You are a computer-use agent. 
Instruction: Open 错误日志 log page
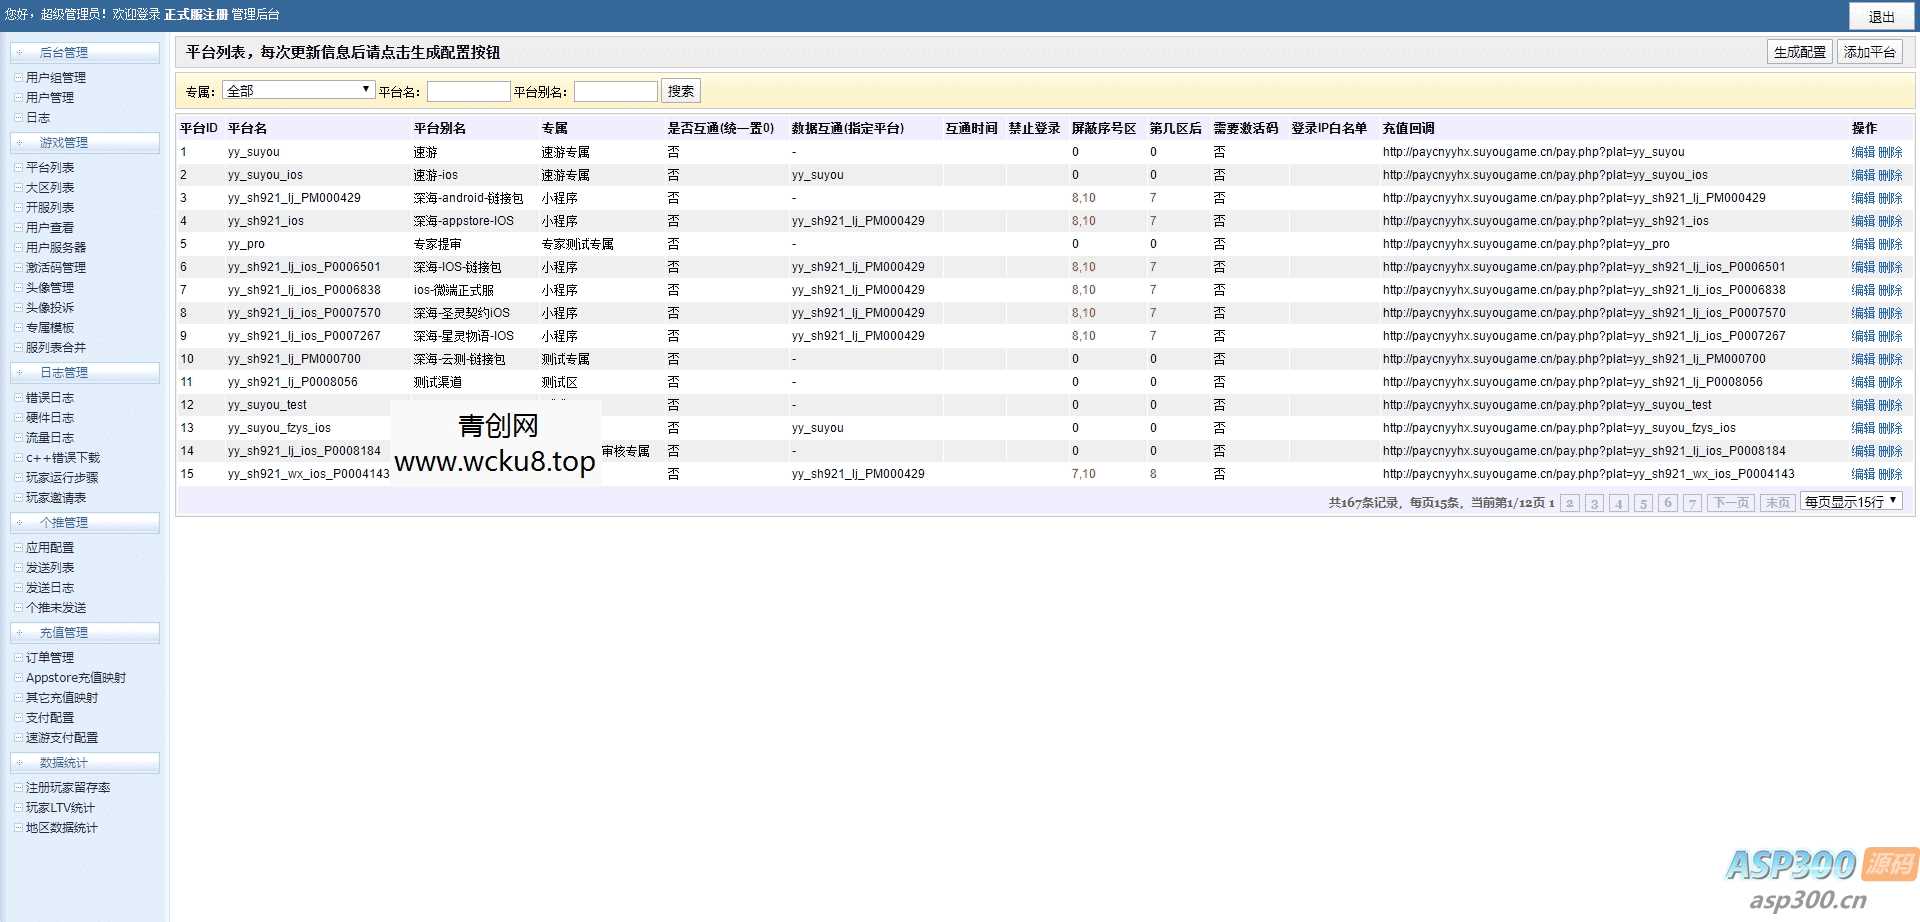coord(49,397)
